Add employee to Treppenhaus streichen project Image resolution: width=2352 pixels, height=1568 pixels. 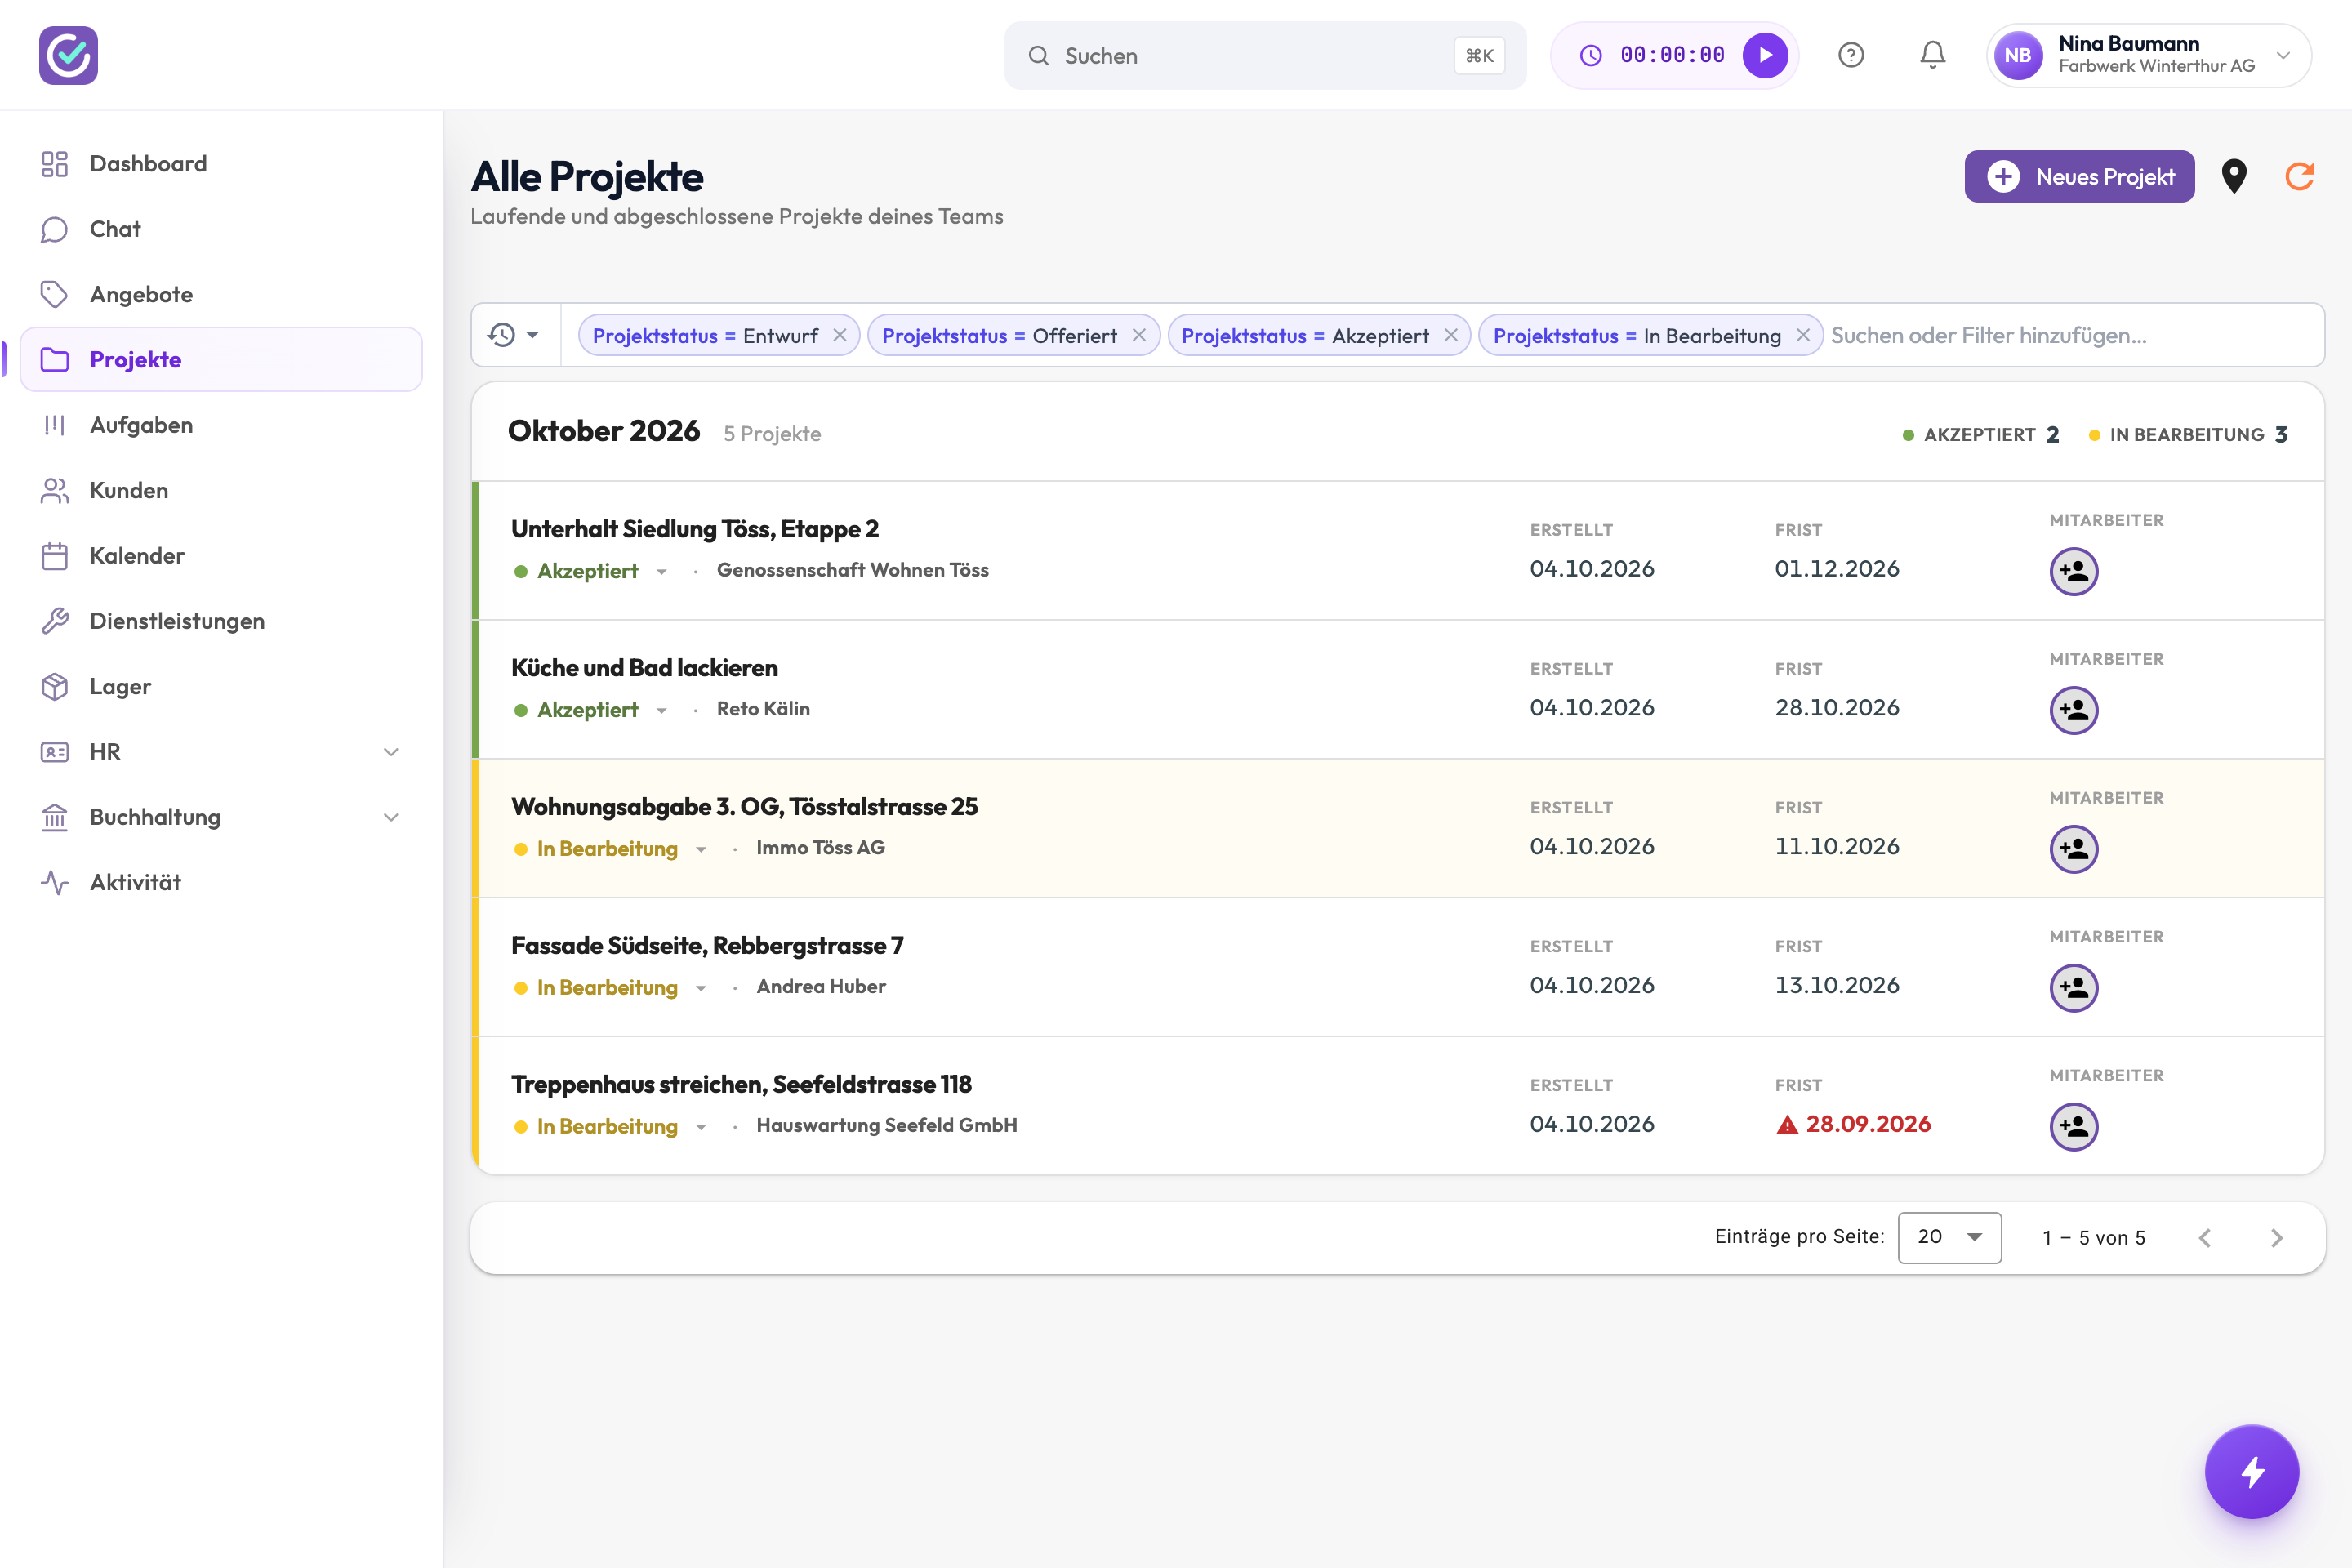[x=2074, y=1127]
